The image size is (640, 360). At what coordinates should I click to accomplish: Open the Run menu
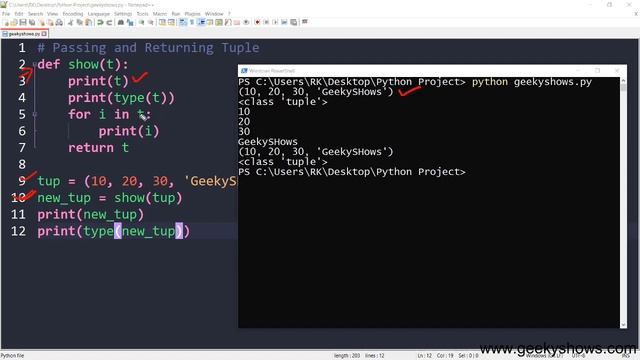click(176, 14)
